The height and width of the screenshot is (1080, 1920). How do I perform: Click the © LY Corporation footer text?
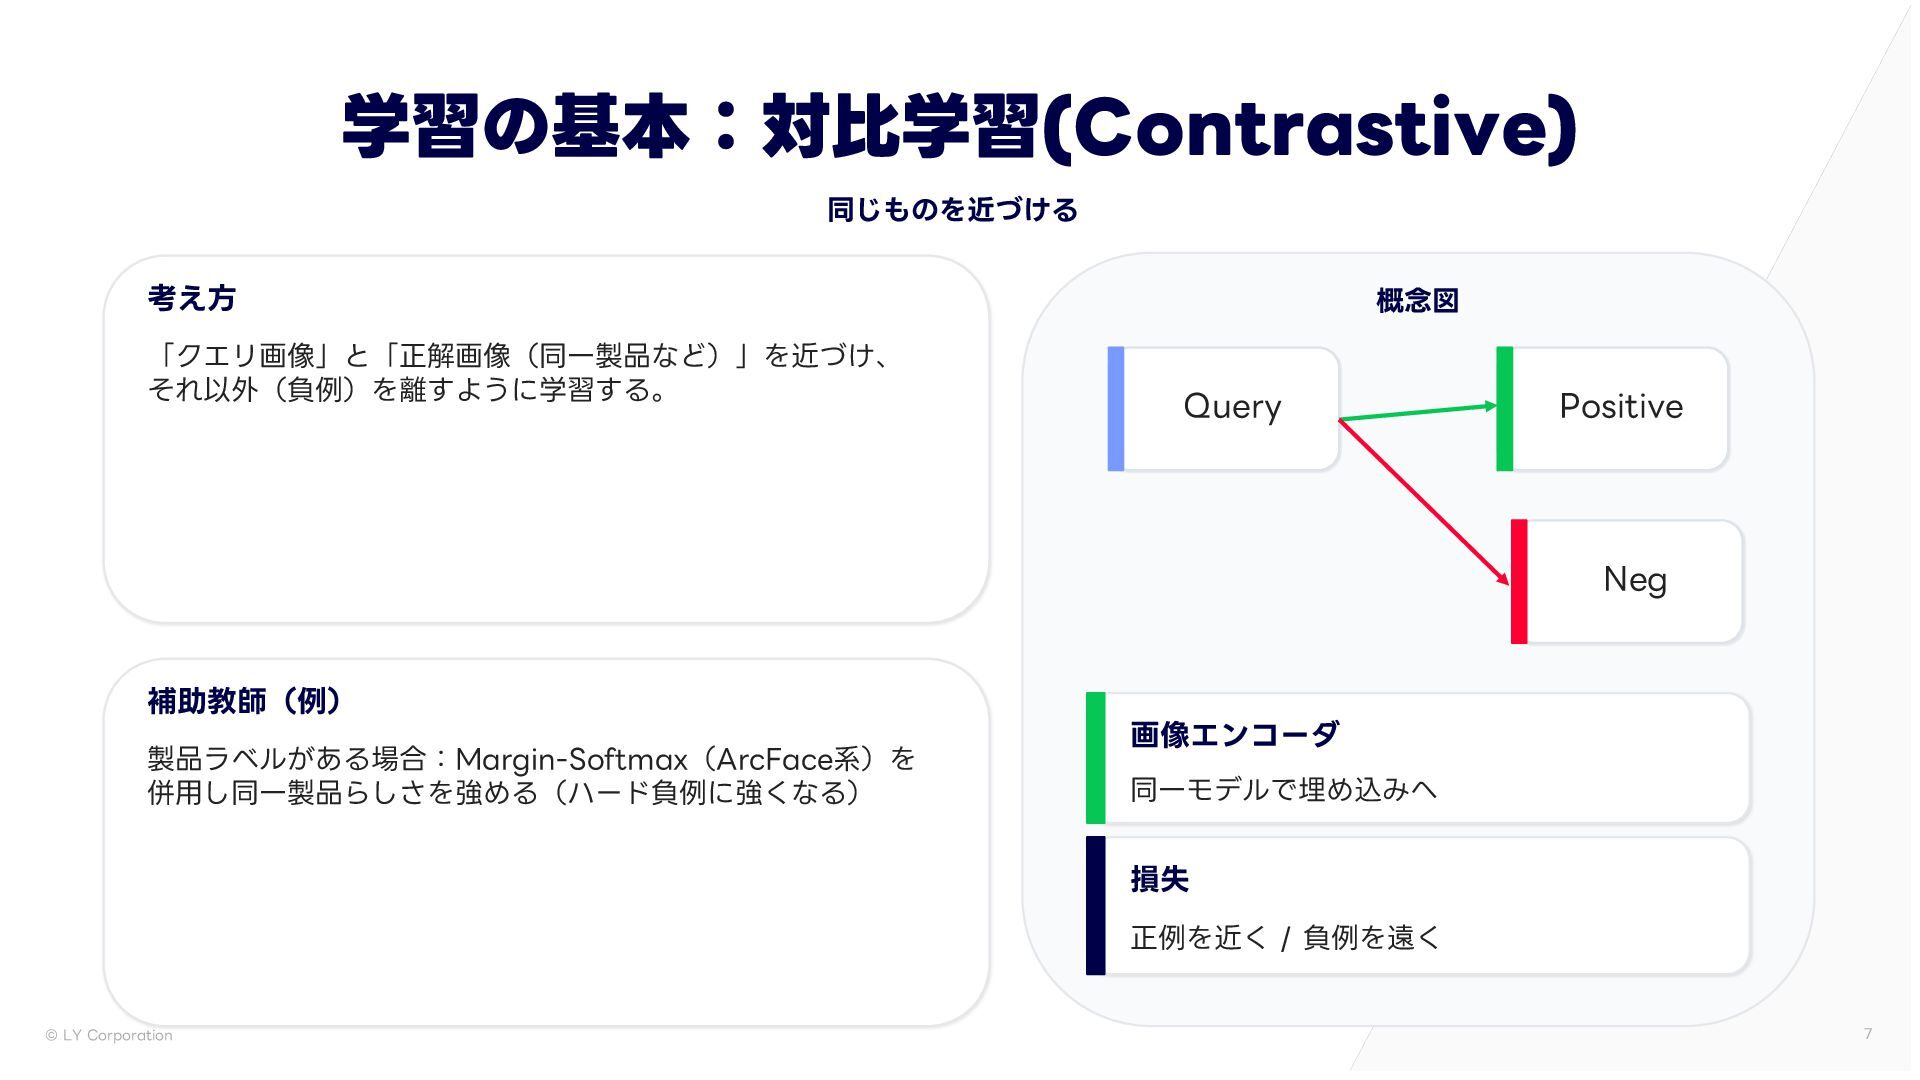pos(109,1035)
